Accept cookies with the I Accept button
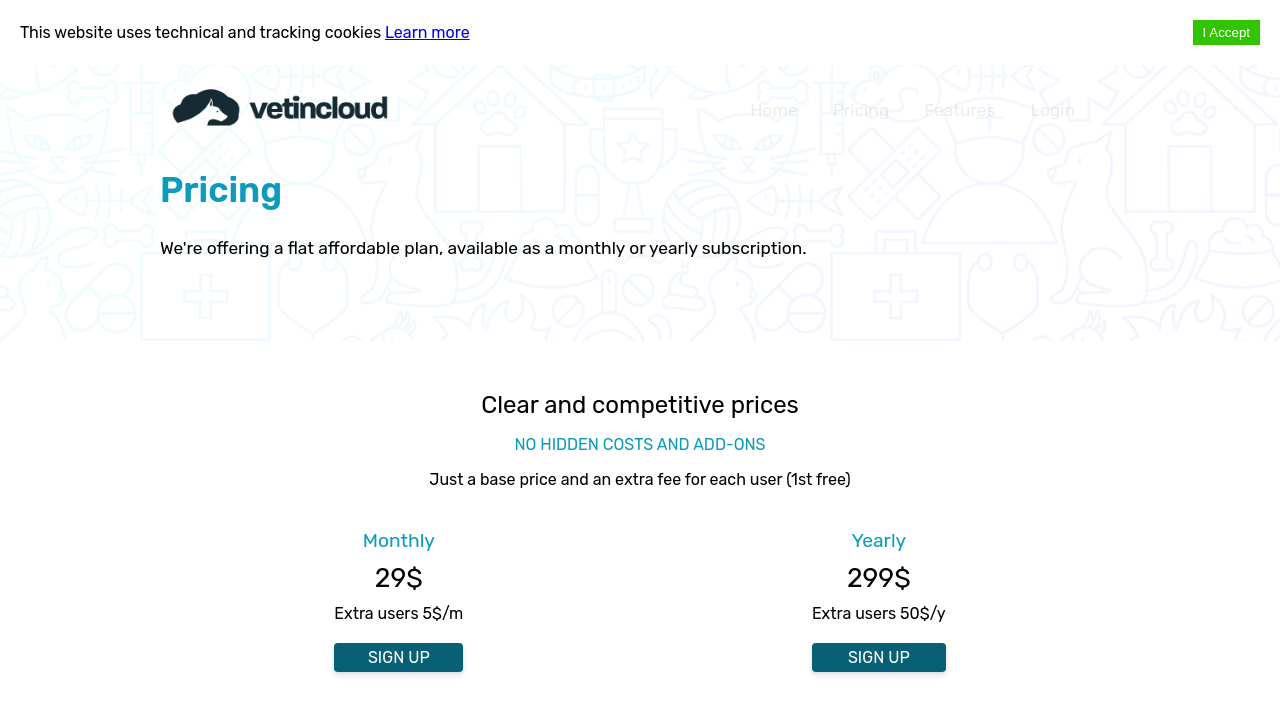 1226,33
